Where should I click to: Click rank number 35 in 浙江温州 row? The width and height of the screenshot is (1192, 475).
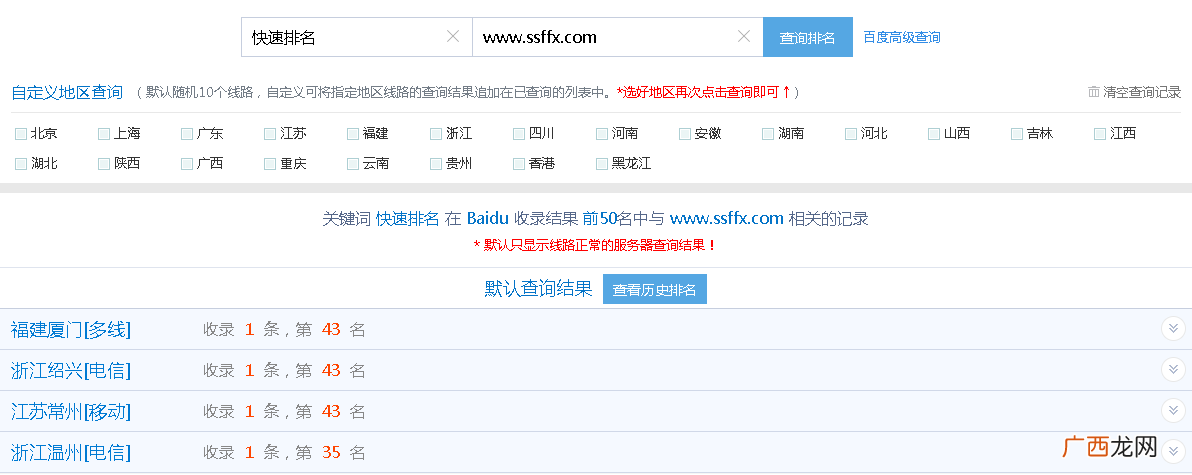click(x=331, y=453)
